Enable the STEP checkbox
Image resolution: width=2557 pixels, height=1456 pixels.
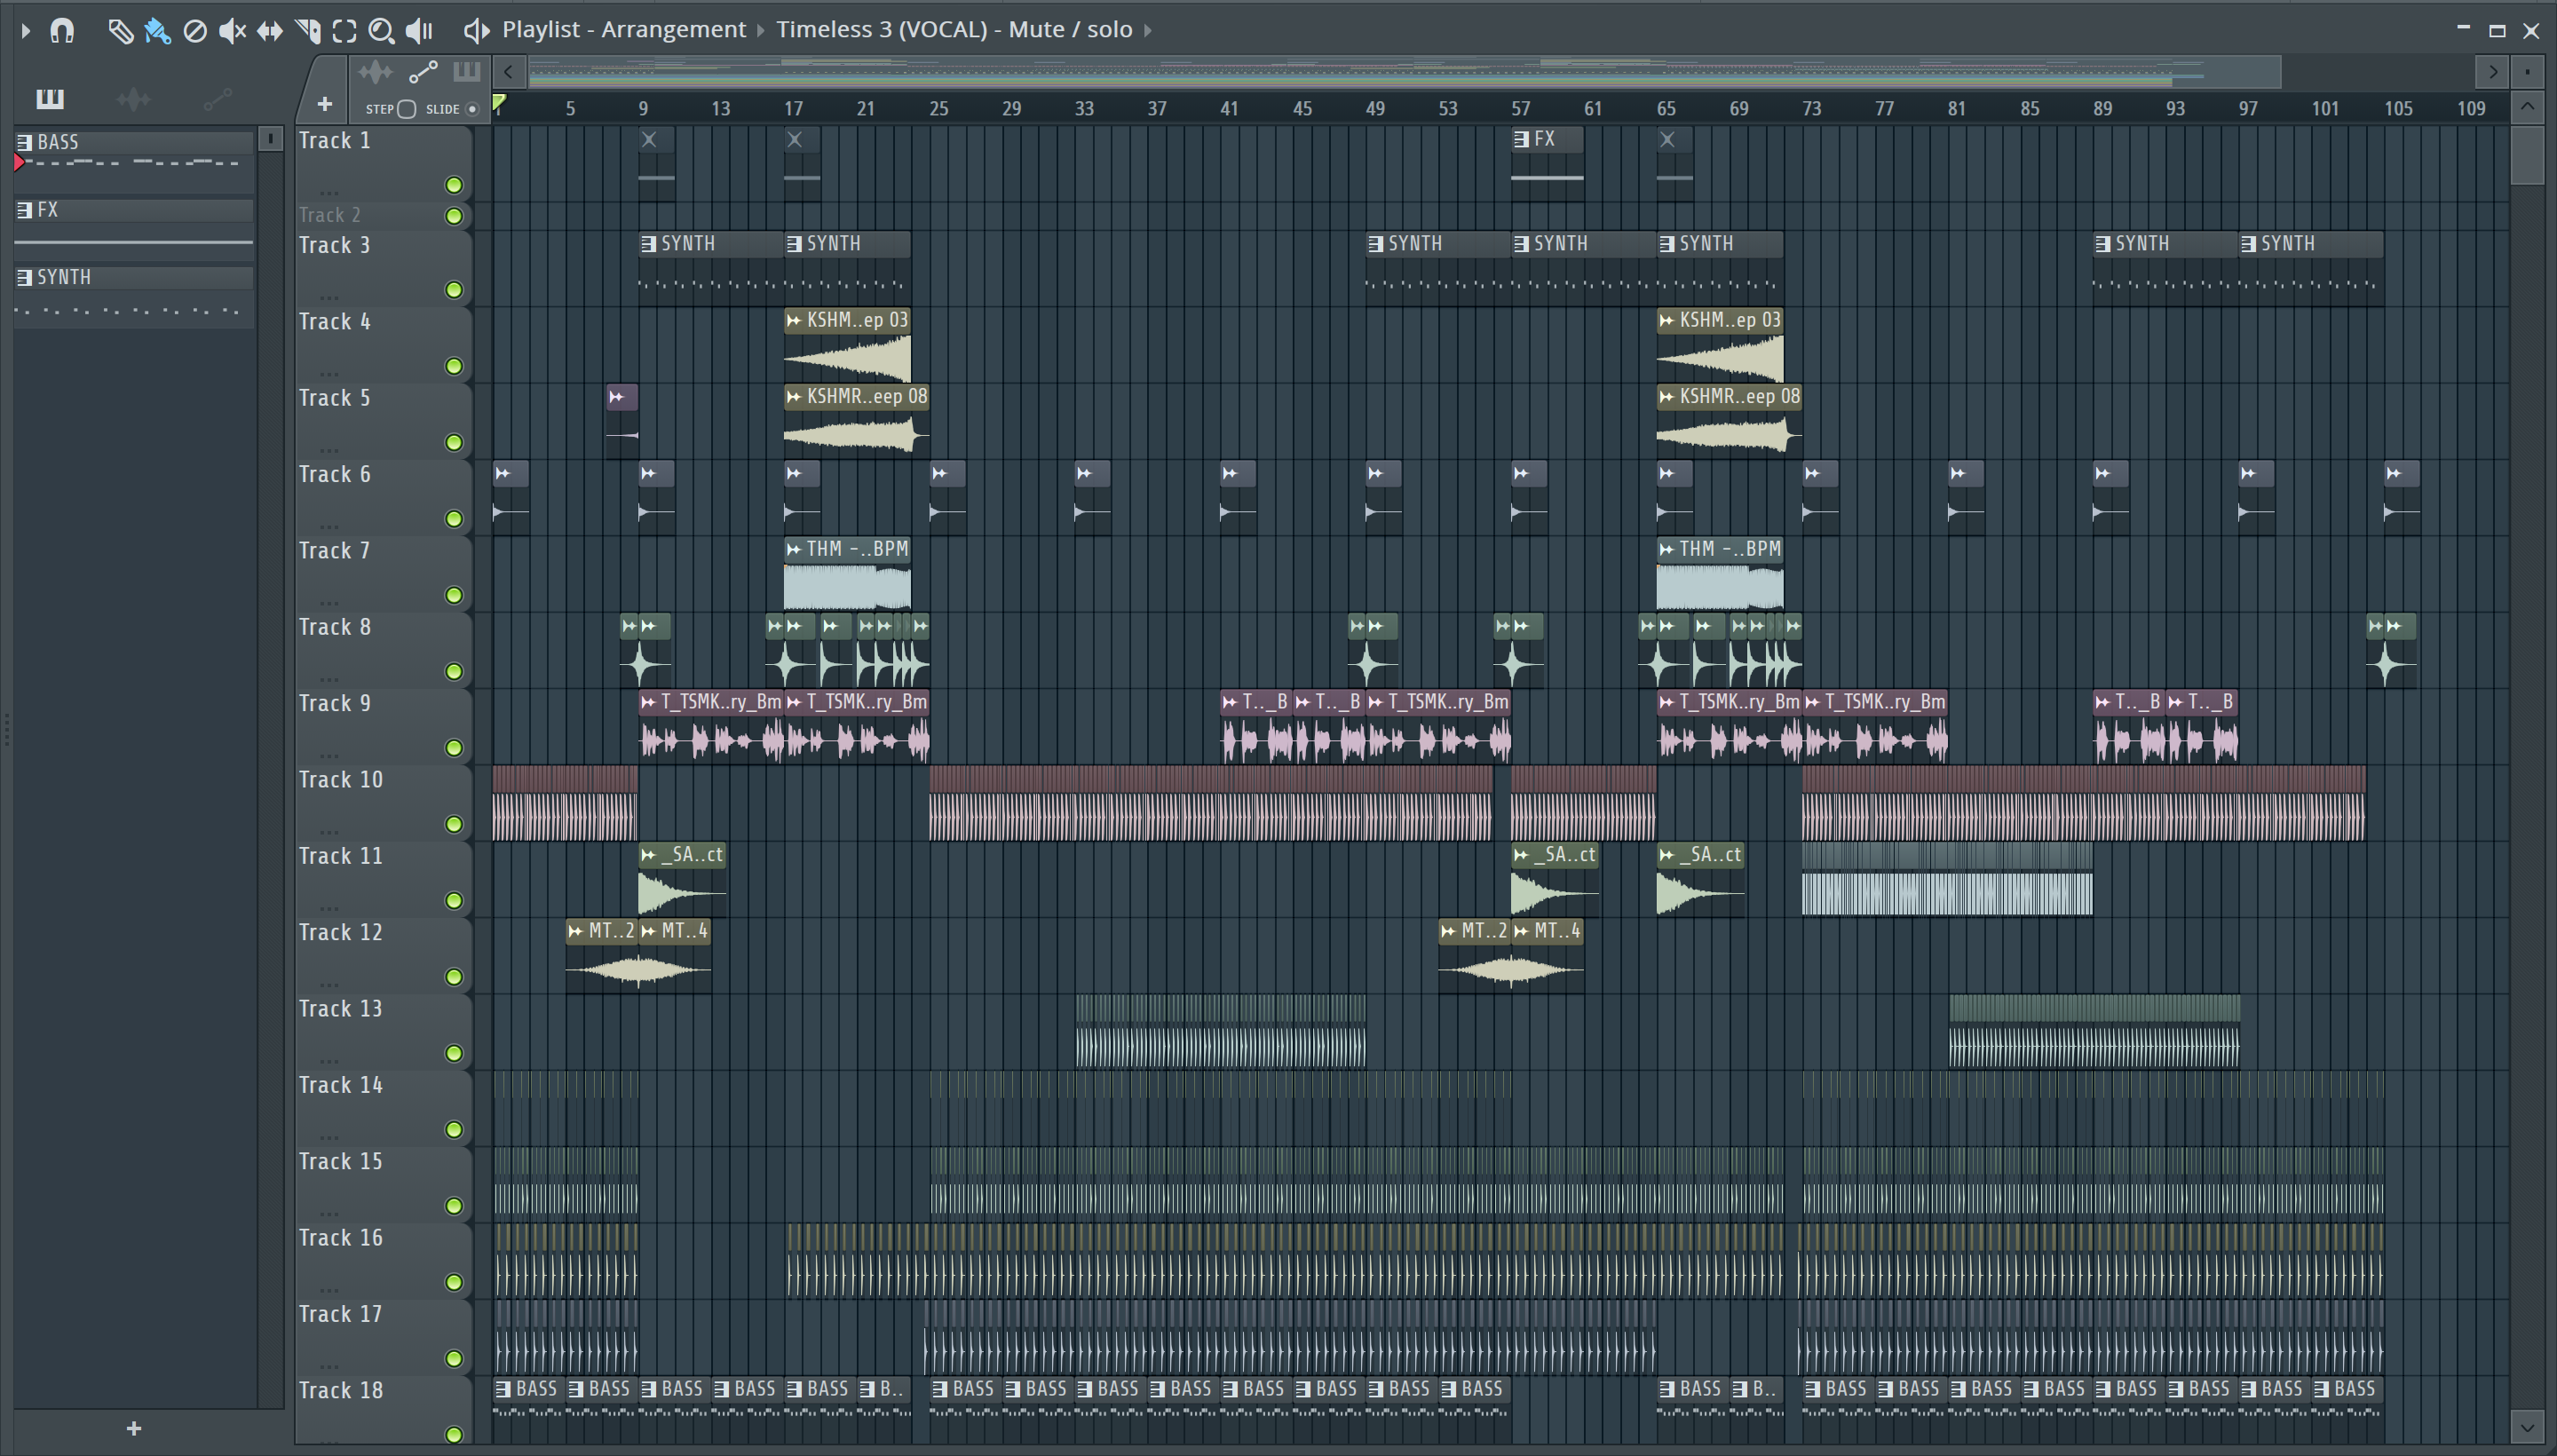pos(406,109)
